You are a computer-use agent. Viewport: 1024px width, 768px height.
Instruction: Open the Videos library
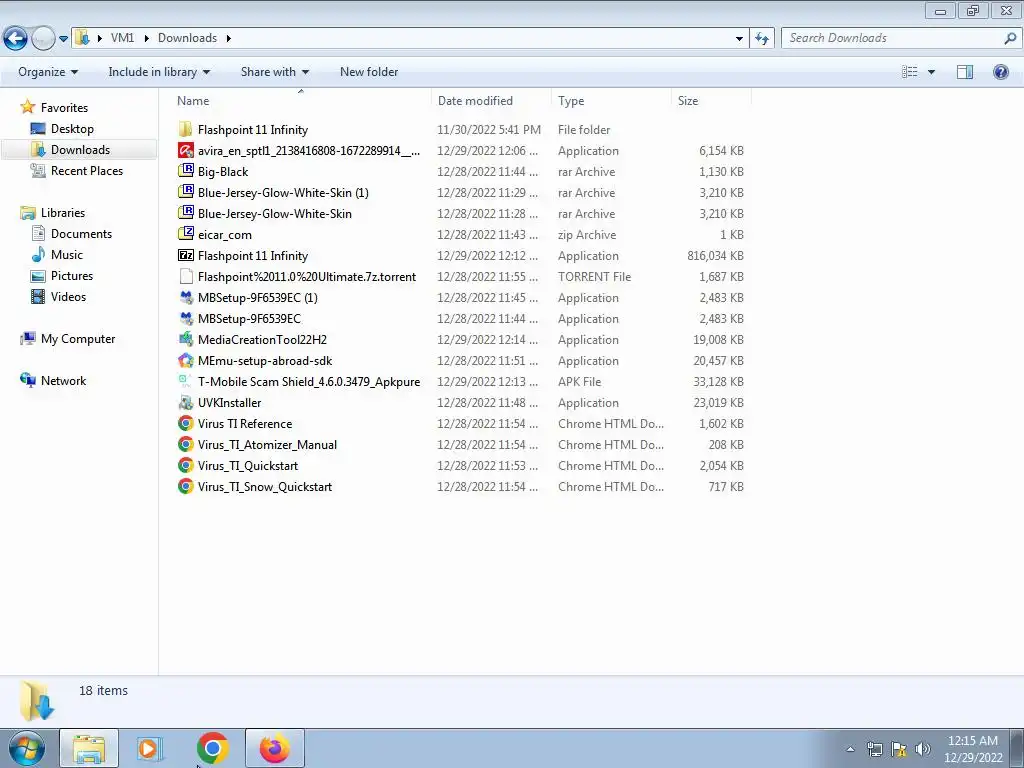58,296
